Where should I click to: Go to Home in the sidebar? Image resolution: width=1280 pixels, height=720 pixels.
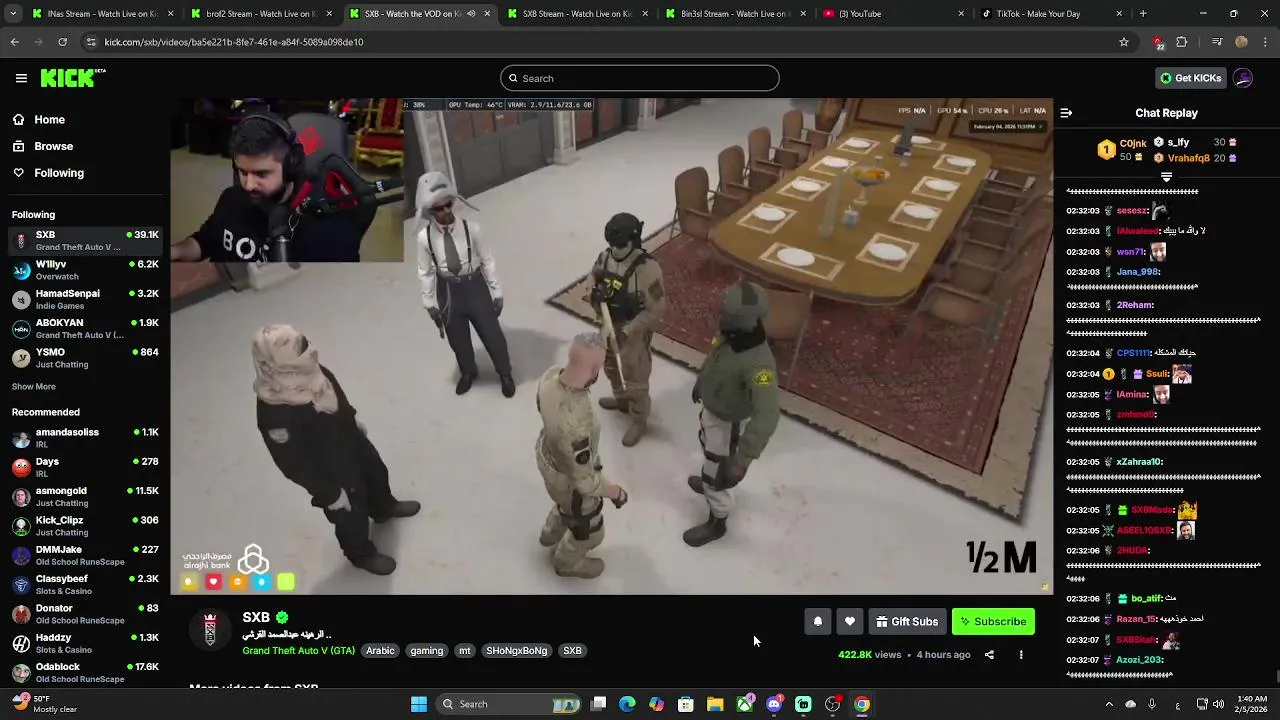click(x=49, y=119)
